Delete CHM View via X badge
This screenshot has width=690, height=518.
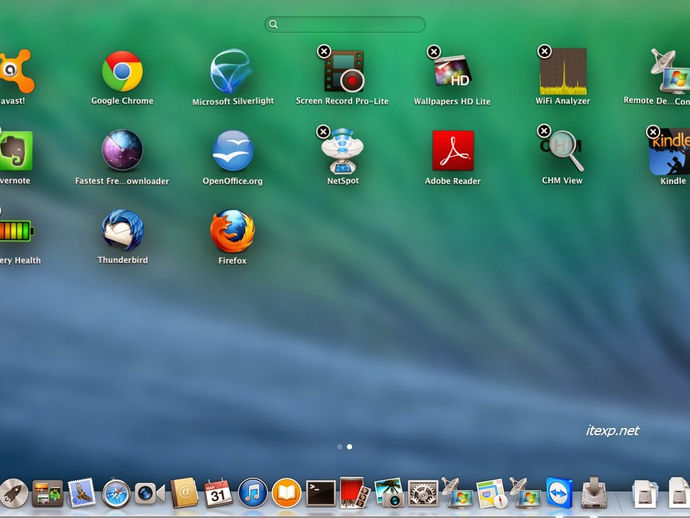(x=544, y=131)
